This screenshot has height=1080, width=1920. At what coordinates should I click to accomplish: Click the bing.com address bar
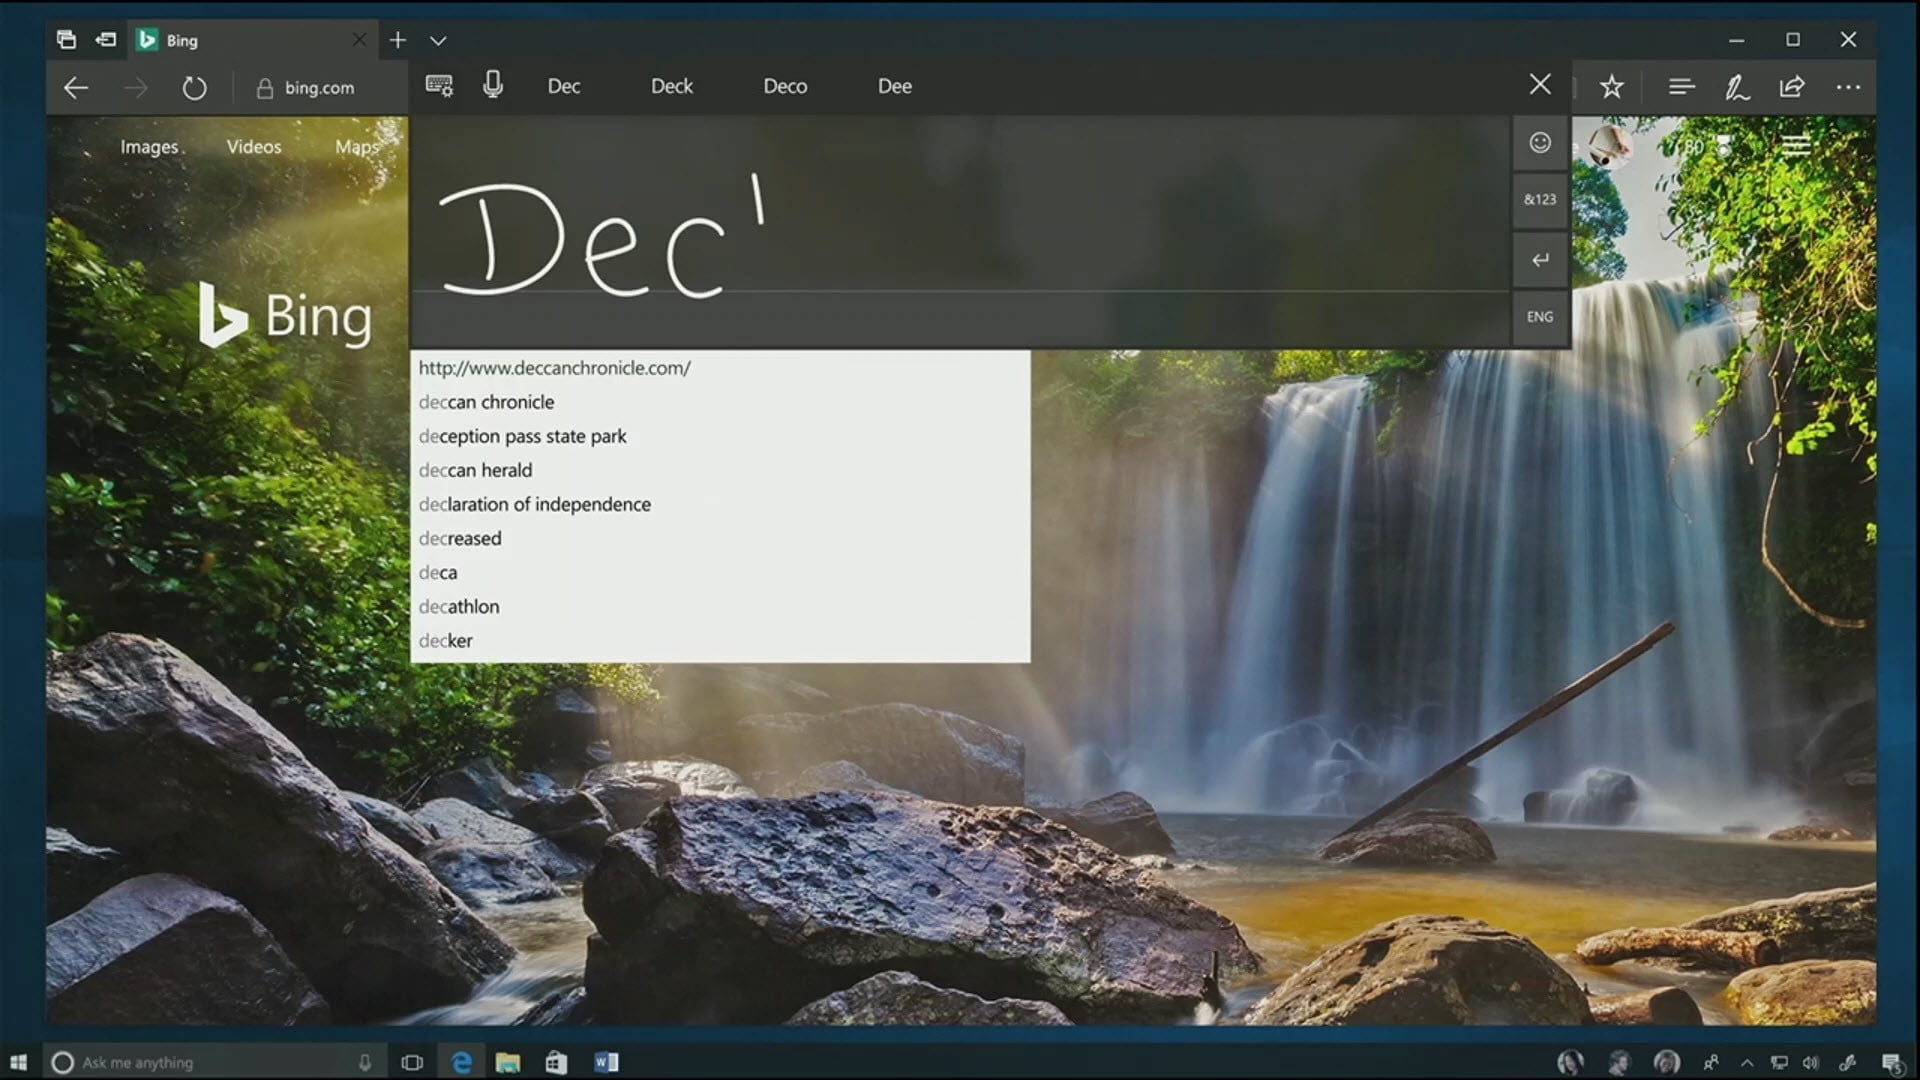pos(319,88)
